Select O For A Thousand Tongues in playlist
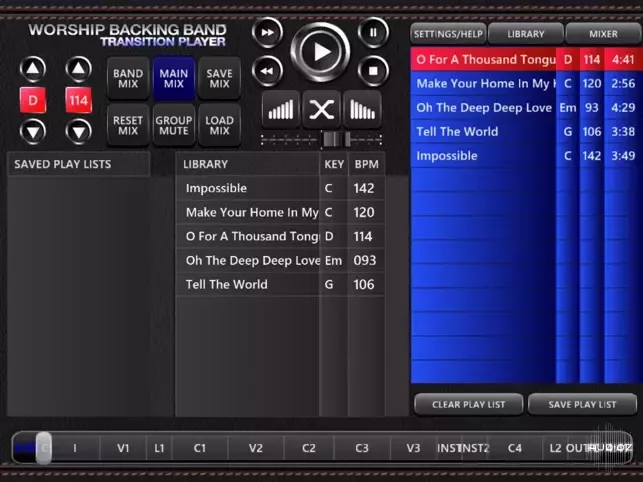 (x=527, y=59)
